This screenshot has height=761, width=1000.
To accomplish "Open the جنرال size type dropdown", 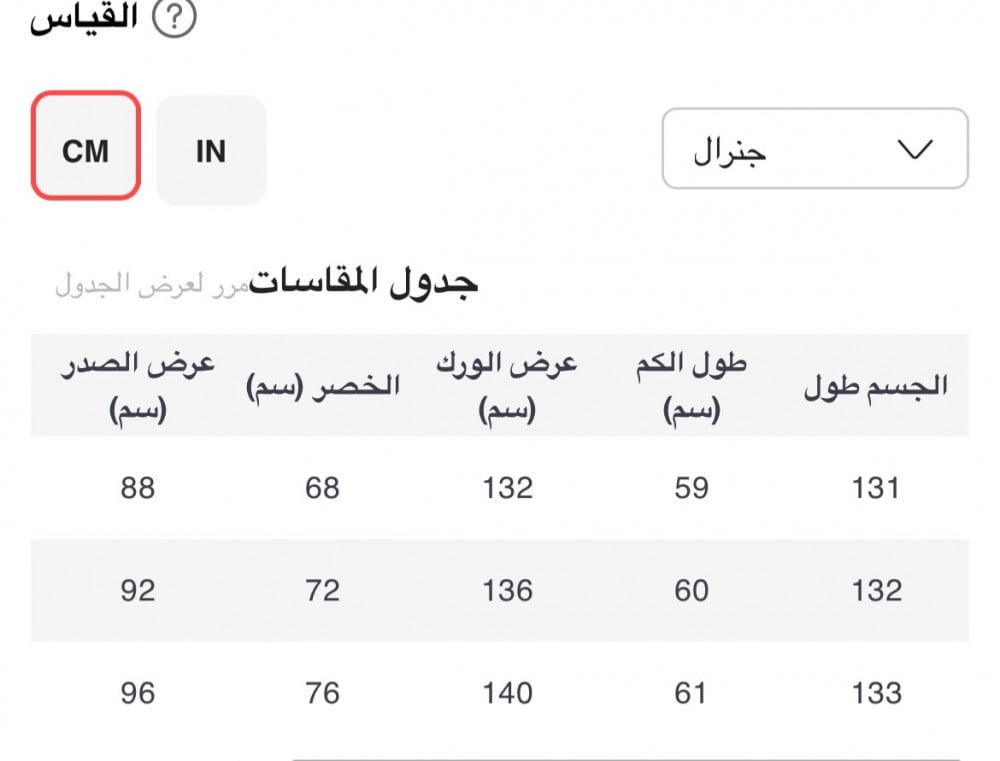I will (x=815, y=149).
